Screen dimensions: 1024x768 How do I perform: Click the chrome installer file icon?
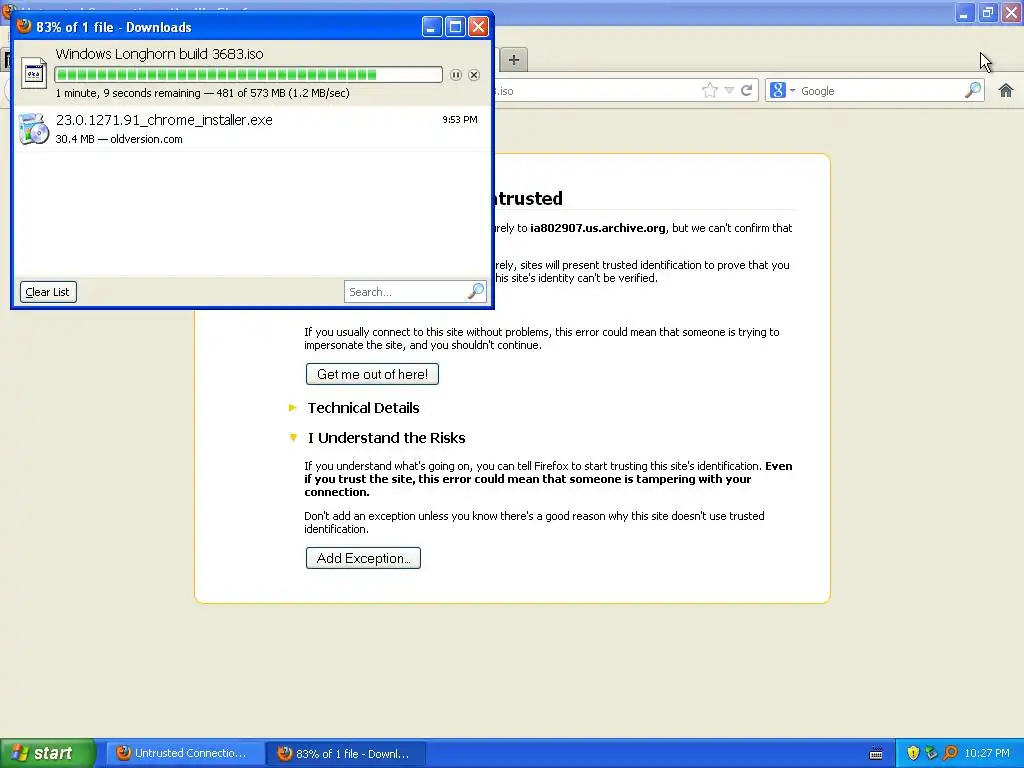[33, 128]
